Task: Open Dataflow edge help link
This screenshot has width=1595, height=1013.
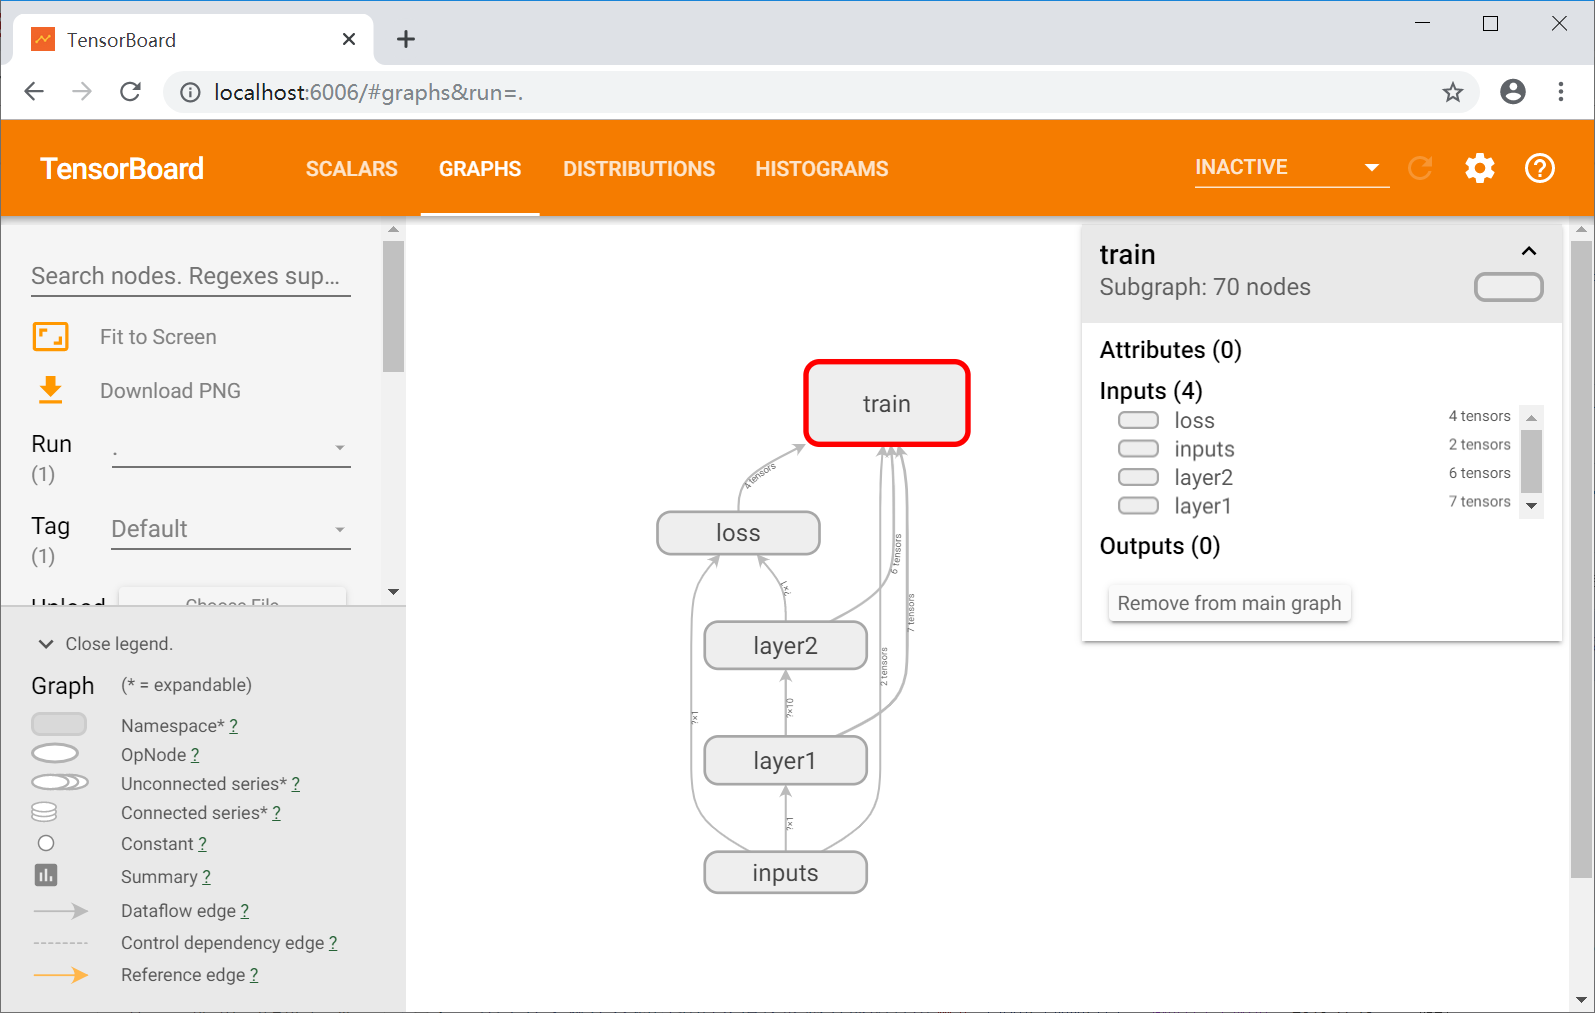Action: pos(245,911)
